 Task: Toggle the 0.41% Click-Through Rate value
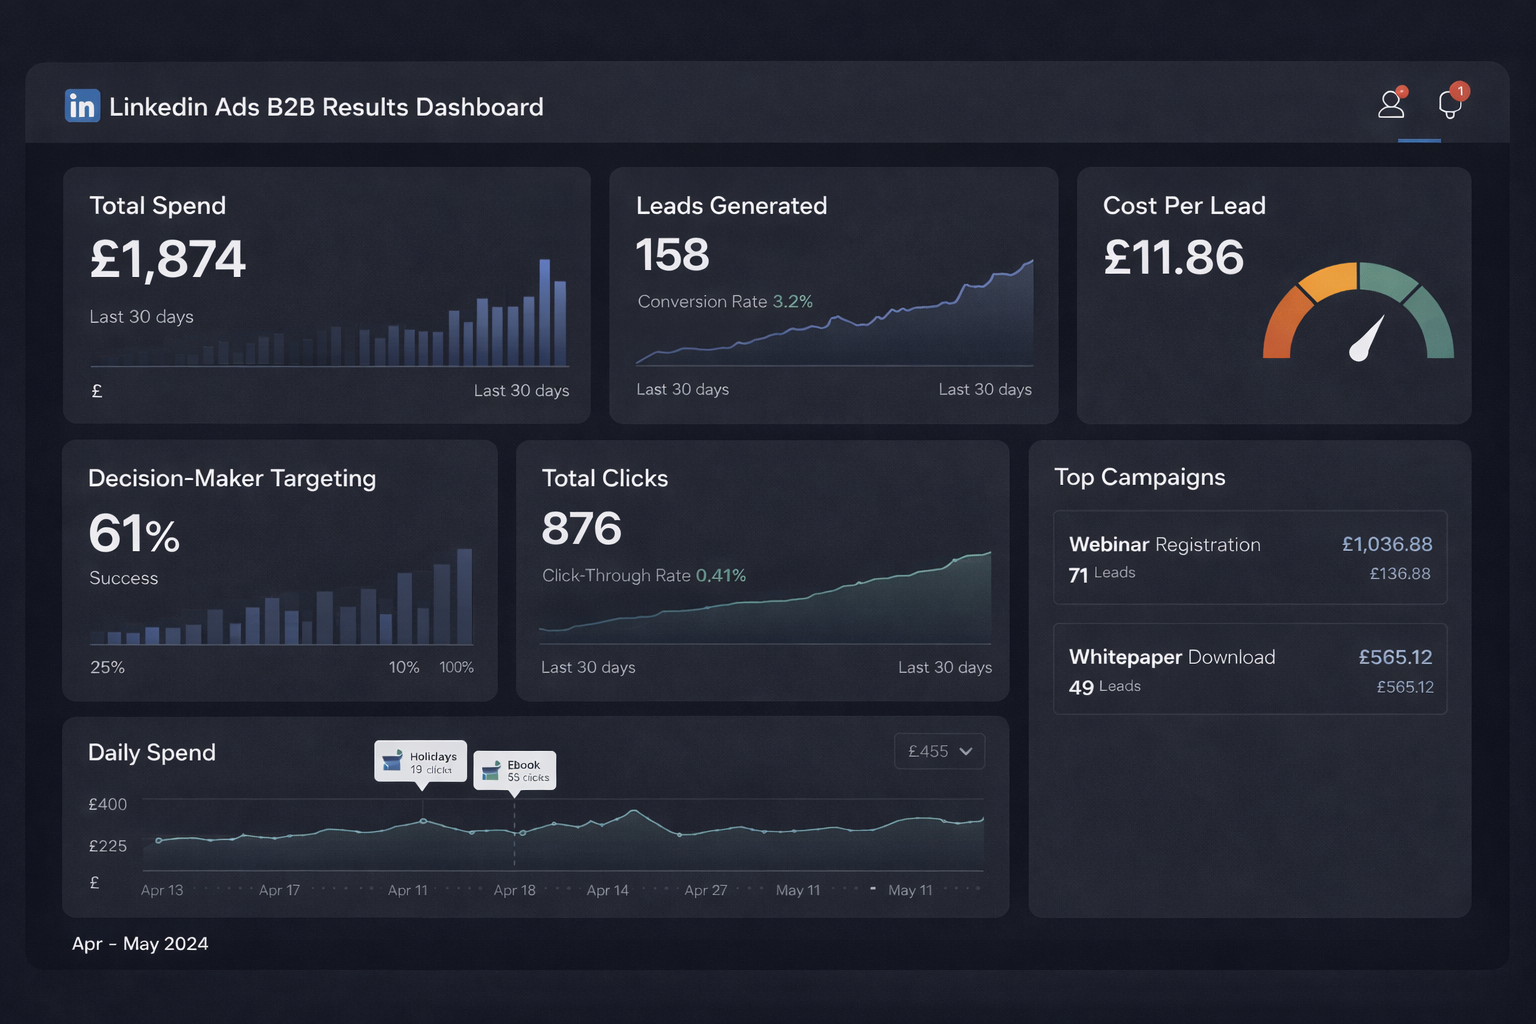pyautogui.click(x=722, y=575)
